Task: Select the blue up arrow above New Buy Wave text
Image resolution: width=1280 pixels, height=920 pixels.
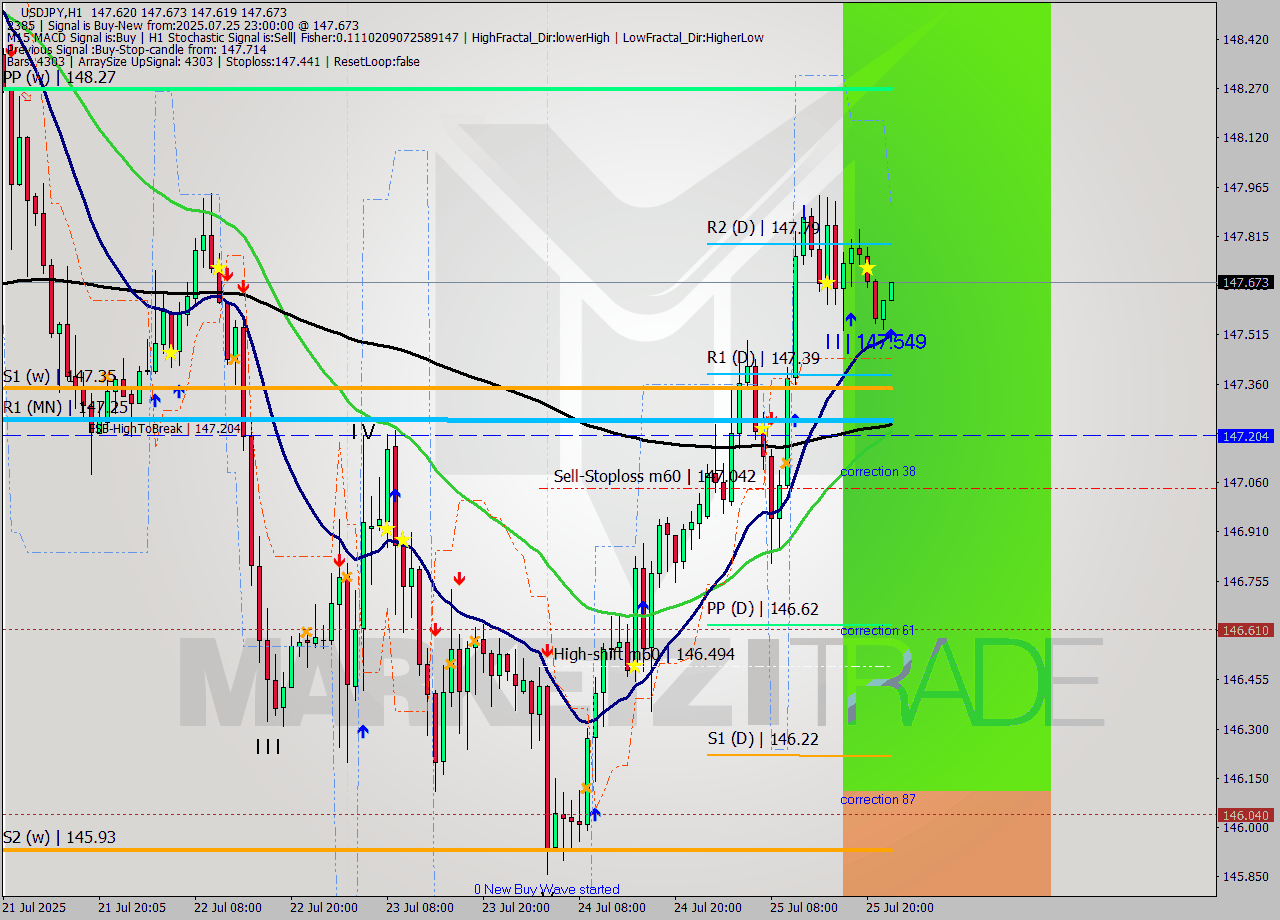Action: tap(594, 814)
